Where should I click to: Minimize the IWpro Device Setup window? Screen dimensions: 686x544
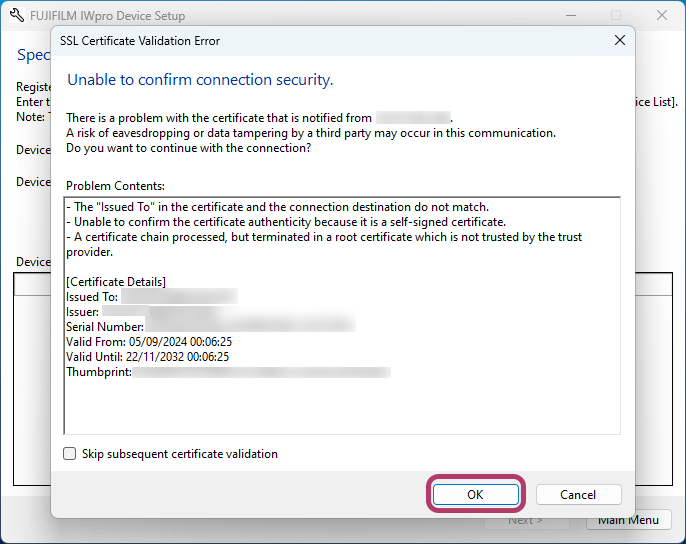[x=571, y=15]
